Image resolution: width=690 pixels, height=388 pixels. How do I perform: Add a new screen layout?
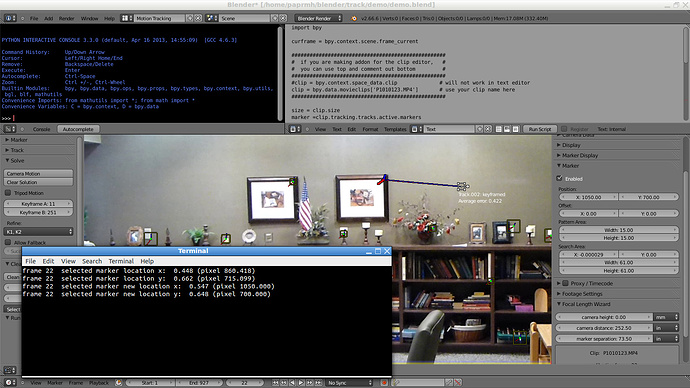tap(190, 18)
